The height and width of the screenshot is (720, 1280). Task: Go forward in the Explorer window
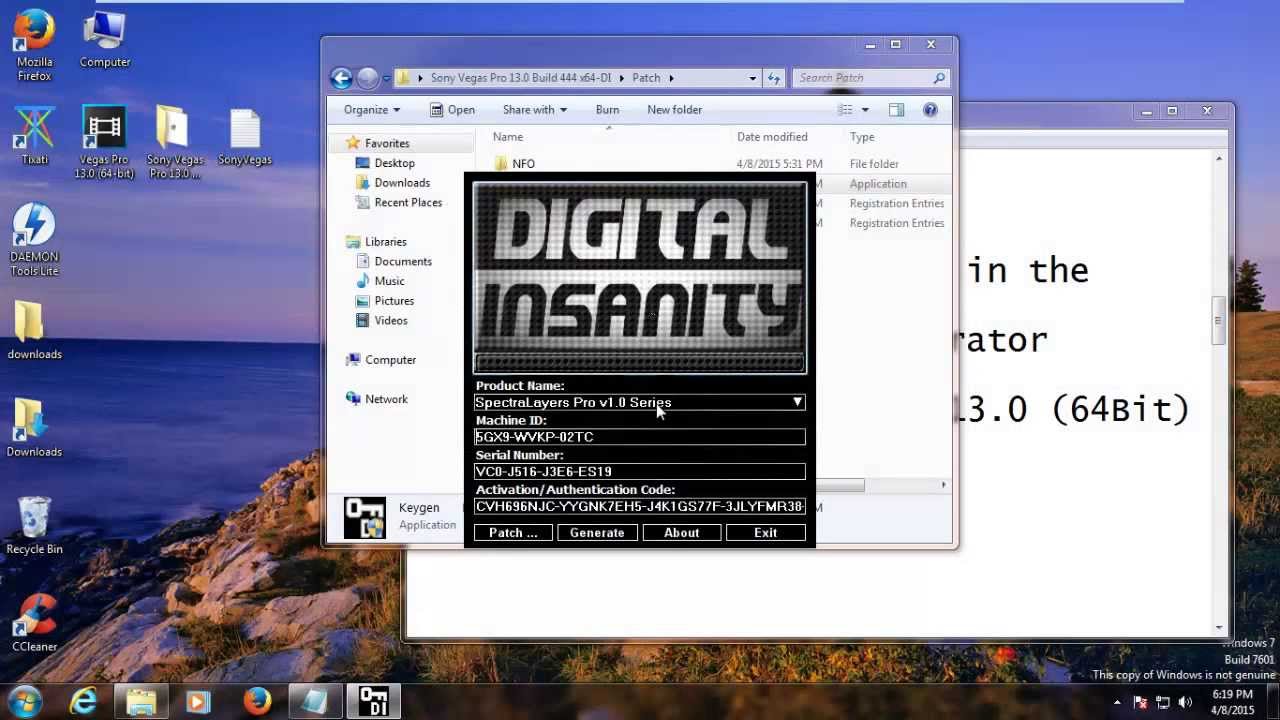click(x=367, y=78)
